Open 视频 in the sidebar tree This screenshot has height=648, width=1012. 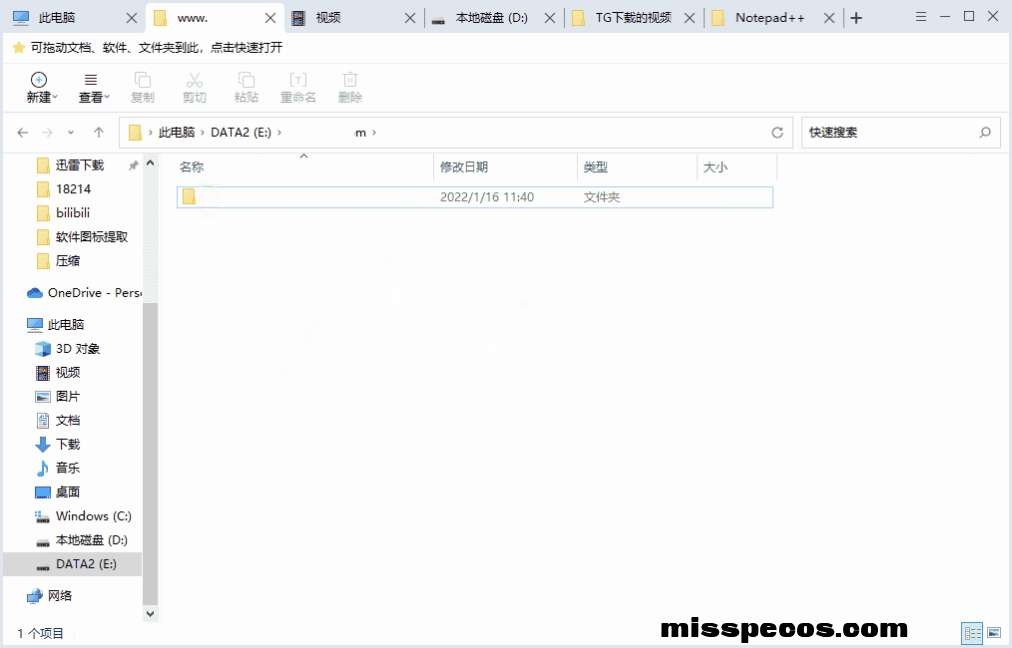point(67,372)
